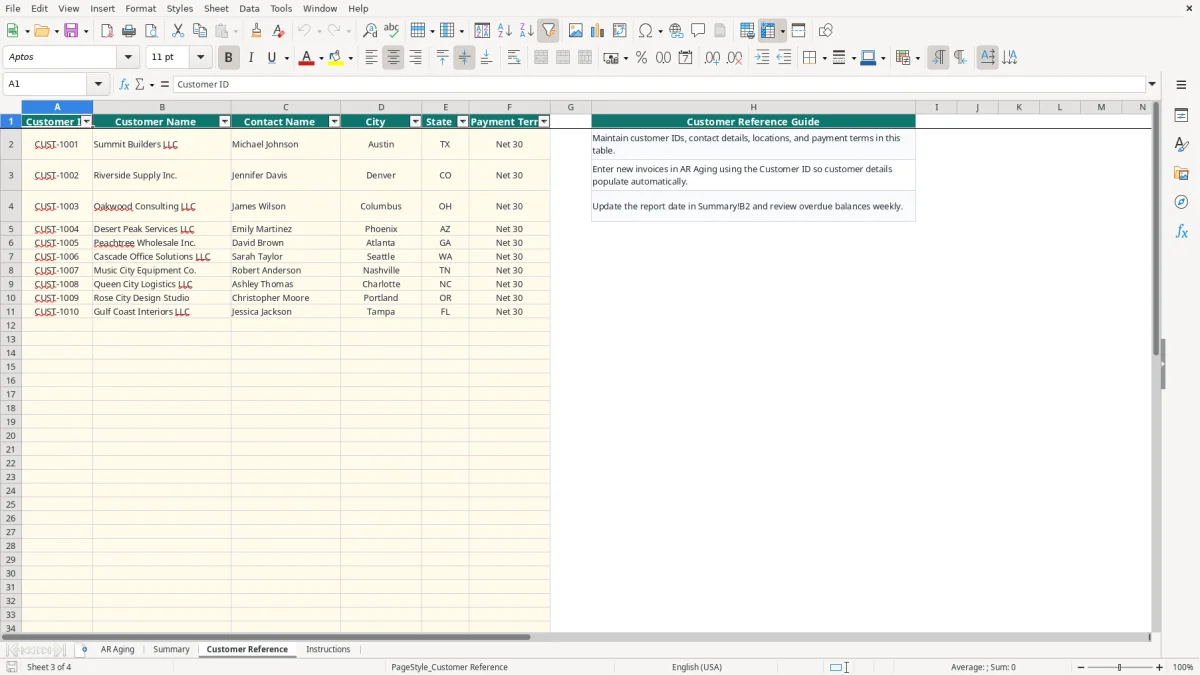Image resolution: width=1200 pixels, height=675 pixels.
Task: Click the 100% zoom level in the status bar
Action: point(1183,667)
